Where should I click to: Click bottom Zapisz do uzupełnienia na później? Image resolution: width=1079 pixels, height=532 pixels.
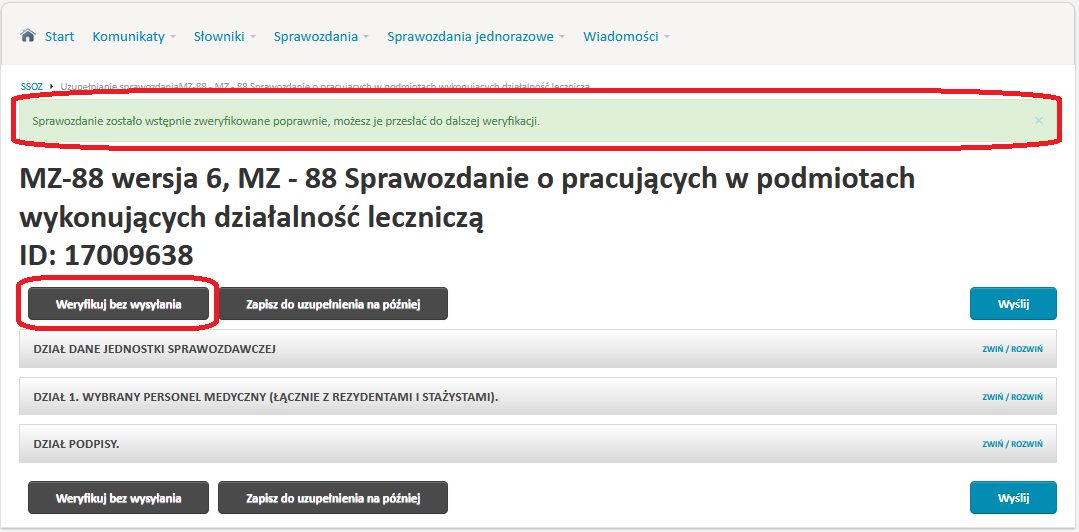333,498
